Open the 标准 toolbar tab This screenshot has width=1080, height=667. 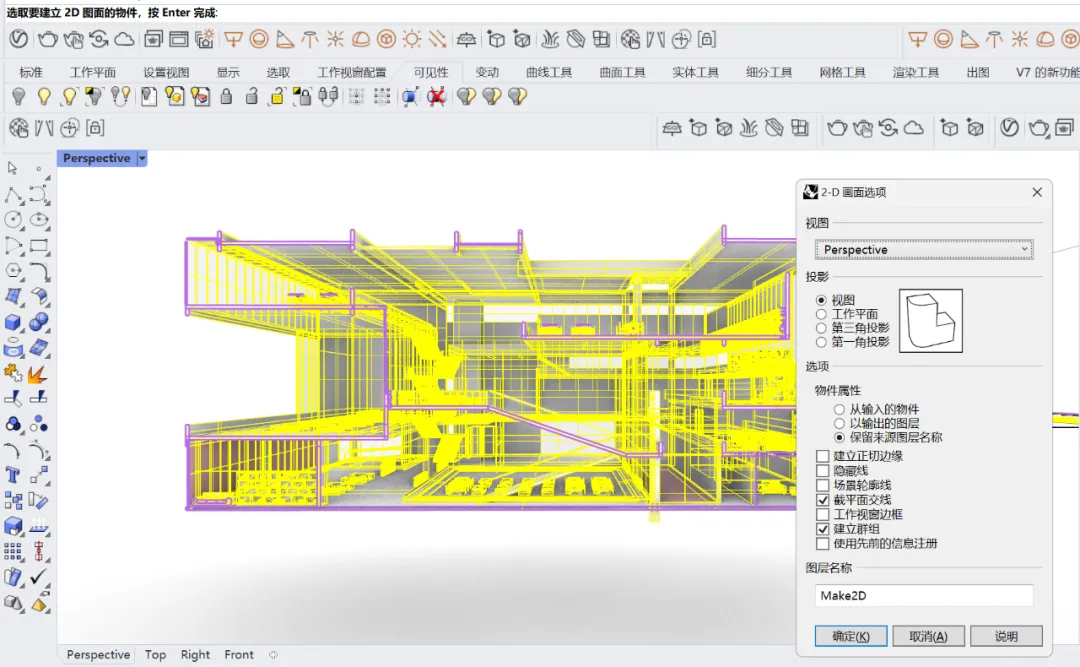click(x=30, y=72)
